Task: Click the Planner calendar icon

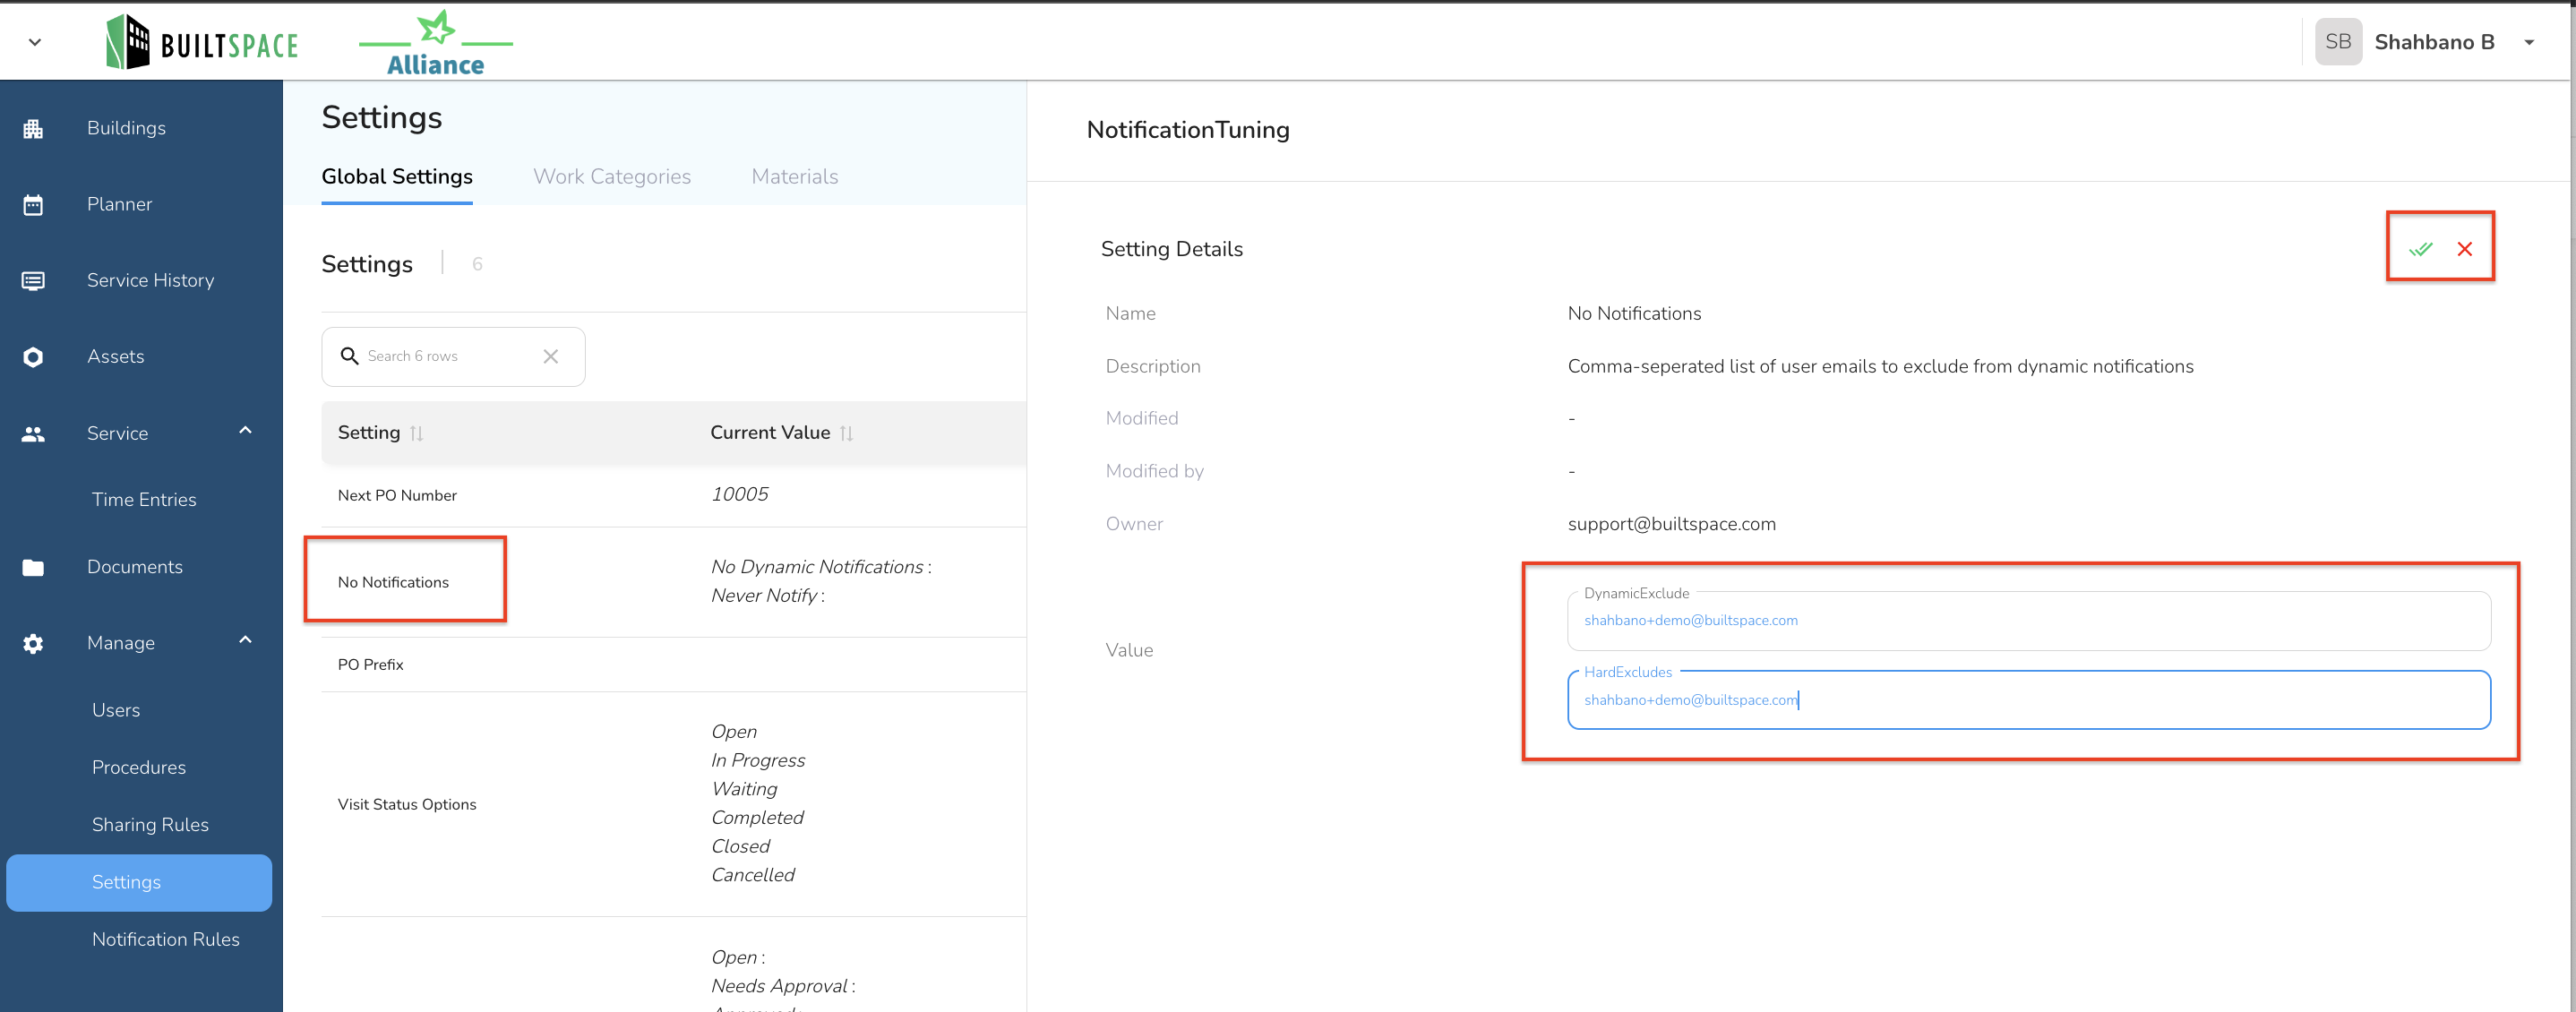Action: [x=33, y=205]
